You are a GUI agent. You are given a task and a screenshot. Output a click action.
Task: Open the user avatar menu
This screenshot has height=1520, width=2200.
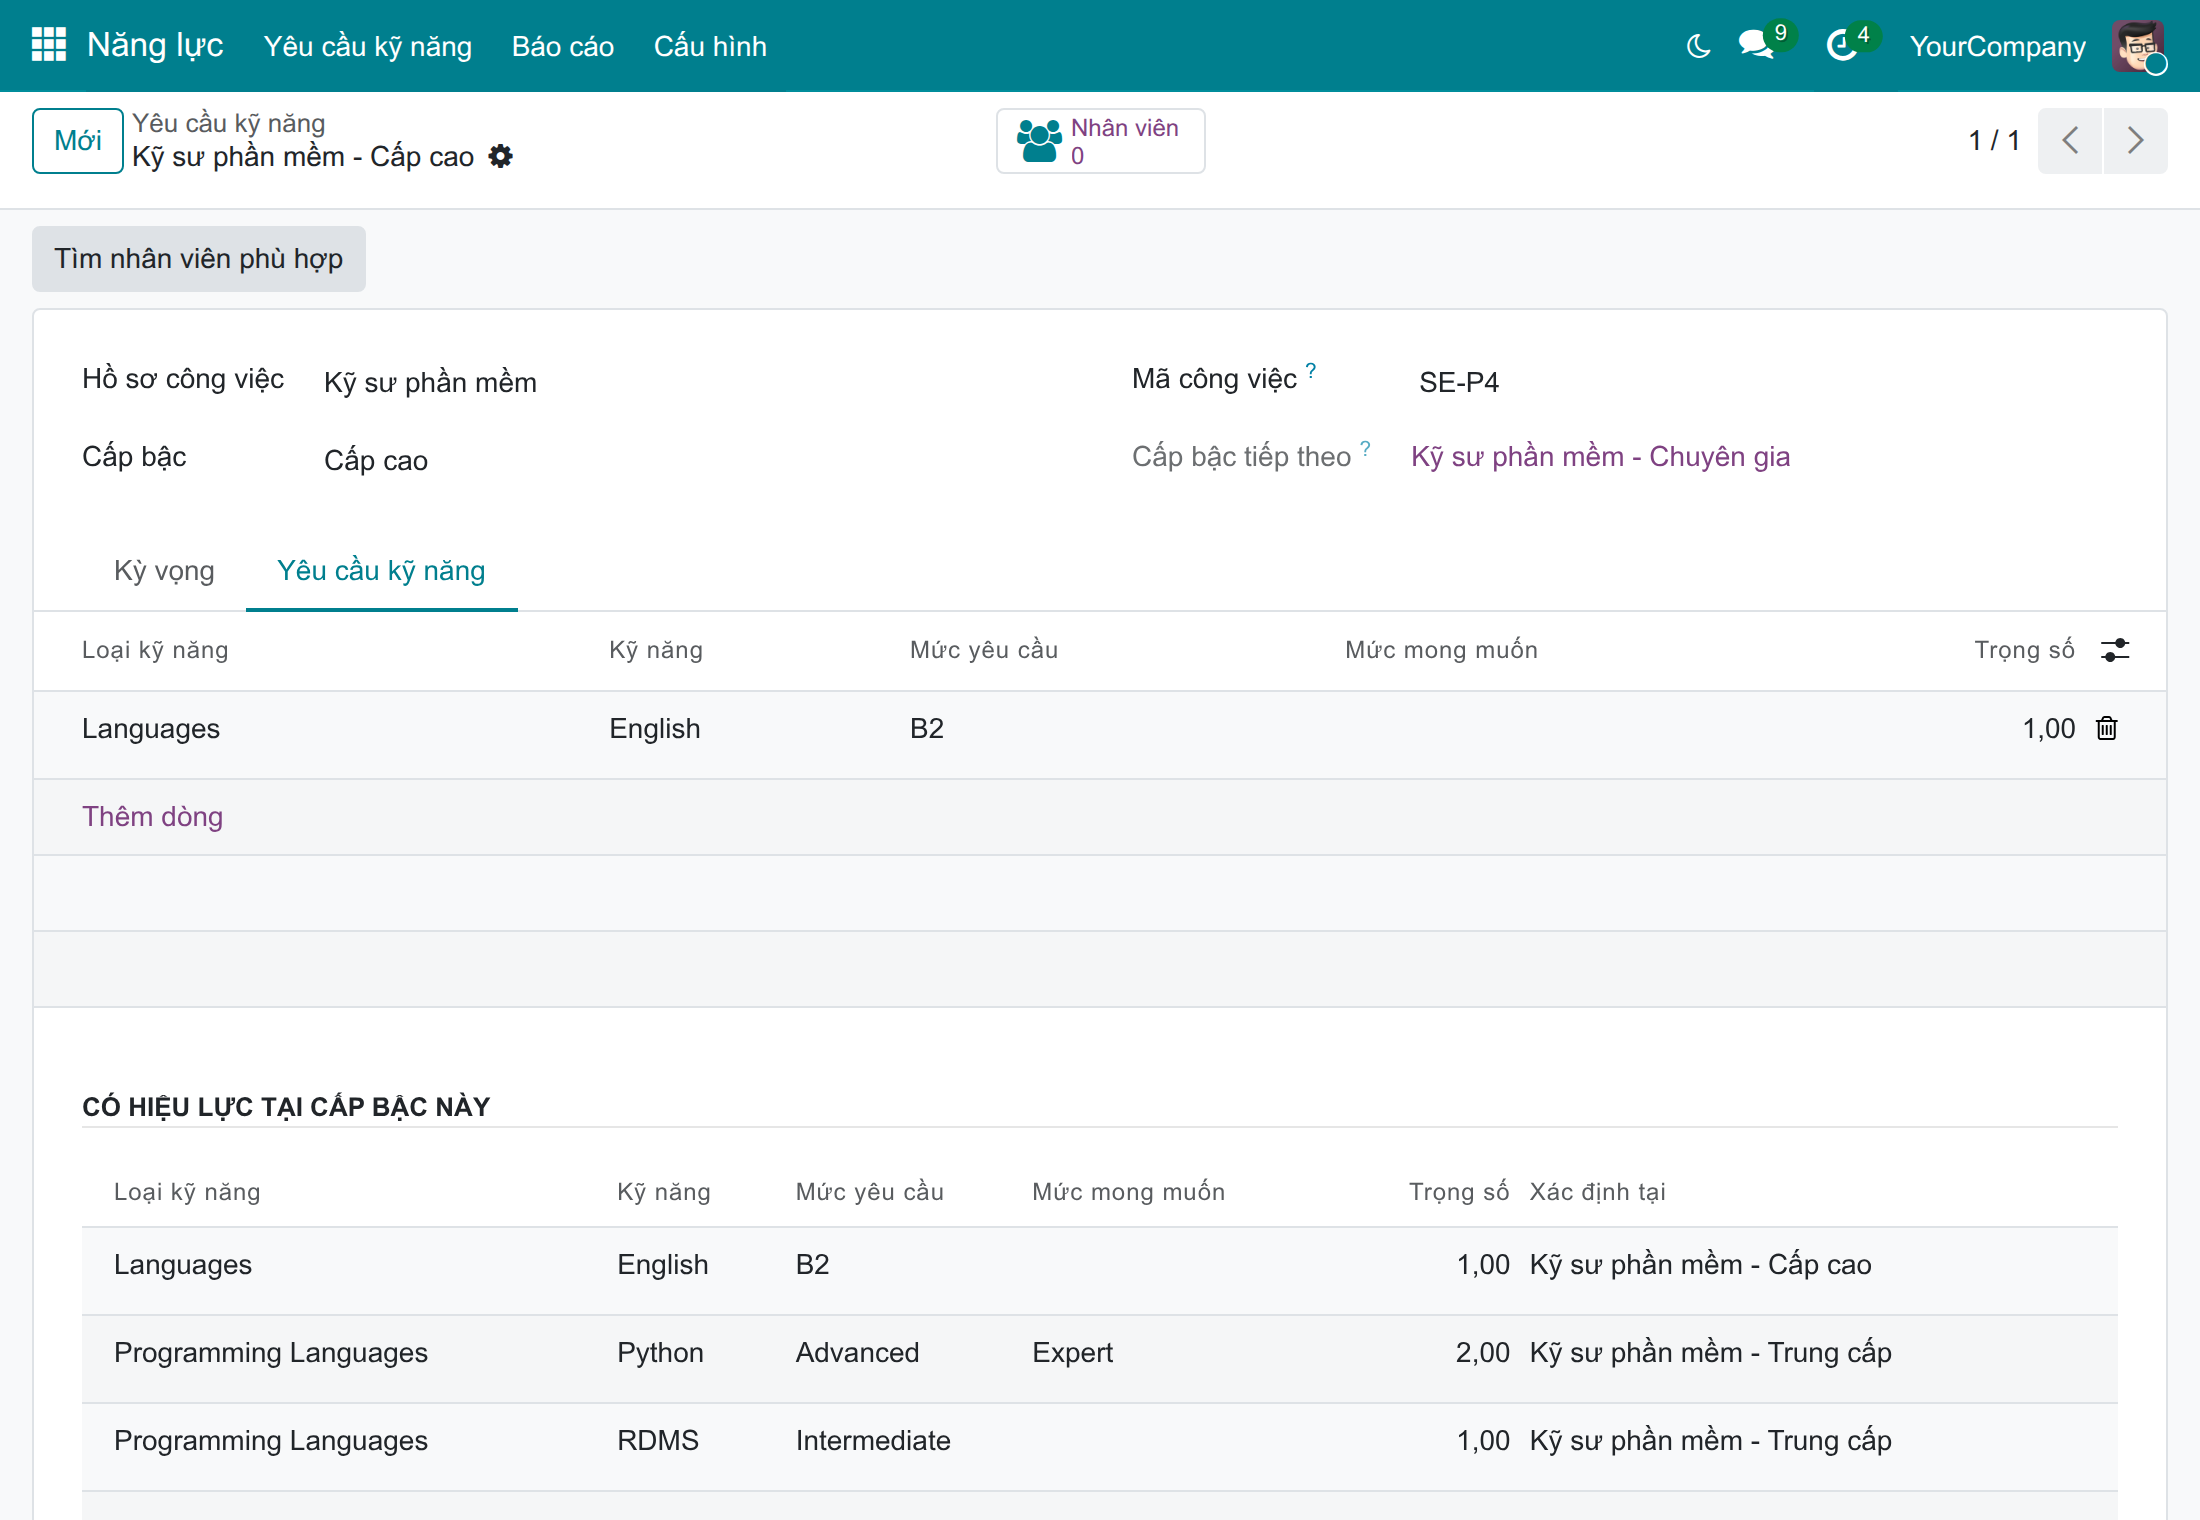2138,46
